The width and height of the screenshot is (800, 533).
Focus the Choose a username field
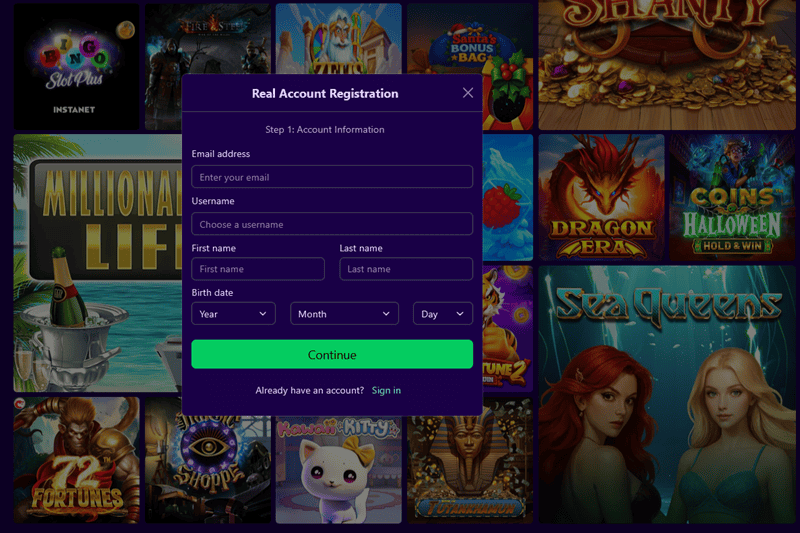pyautogui.click(x=332, y=224)
